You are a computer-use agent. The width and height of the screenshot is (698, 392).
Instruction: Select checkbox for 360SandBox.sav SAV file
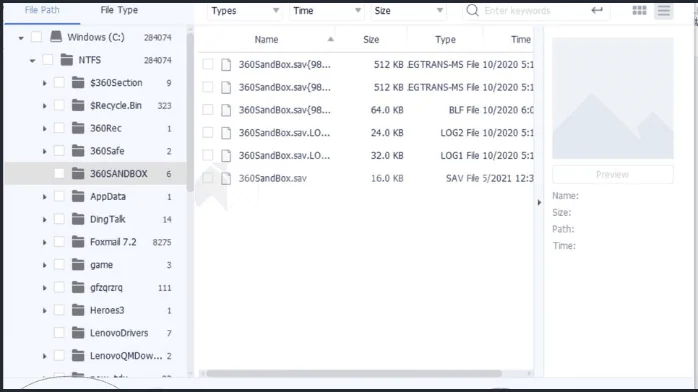pos(207,178)
